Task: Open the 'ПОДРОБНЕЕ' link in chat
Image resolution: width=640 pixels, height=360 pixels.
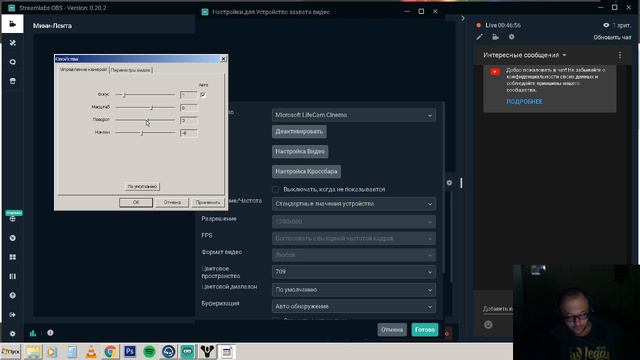Action: [524, 102]
